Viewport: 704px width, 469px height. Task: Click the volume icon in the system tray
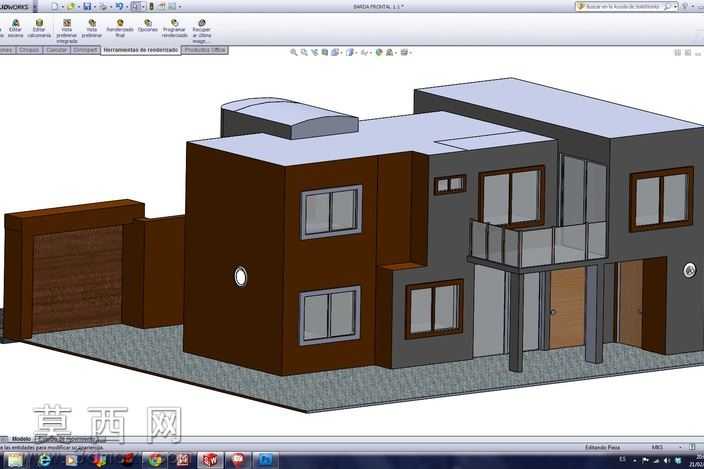pos(666,460)
